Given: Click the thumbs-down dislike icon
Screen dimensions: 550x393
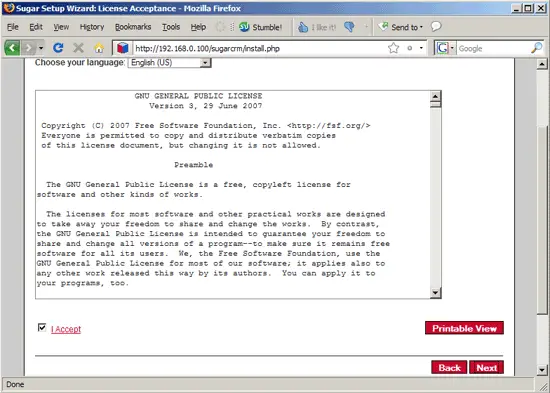Looking at the screenshot, I should (x=349, y=27).
